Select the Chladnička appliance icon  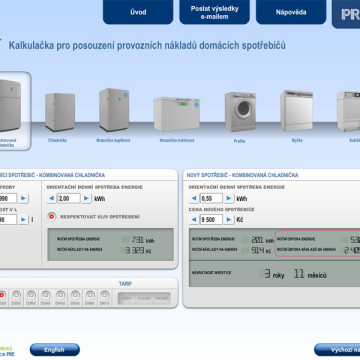pos(59,112)
